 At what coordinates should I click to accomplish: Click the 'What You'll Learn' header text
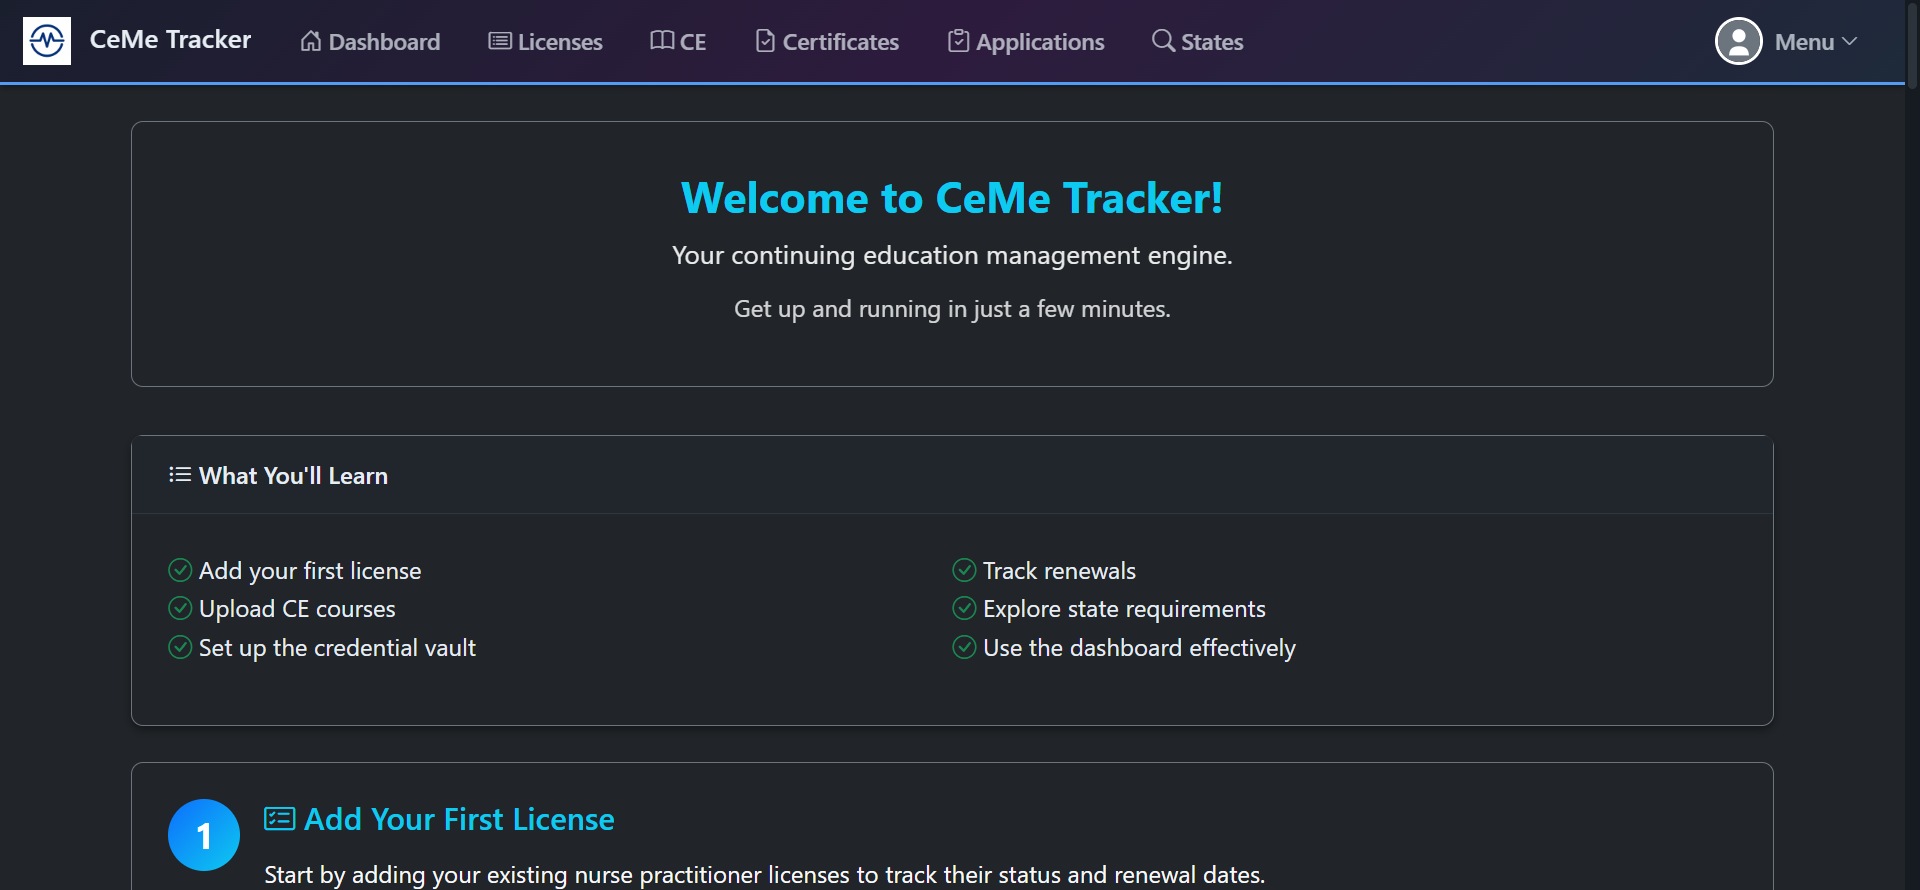pyautogui.click(x=293, y=476)
